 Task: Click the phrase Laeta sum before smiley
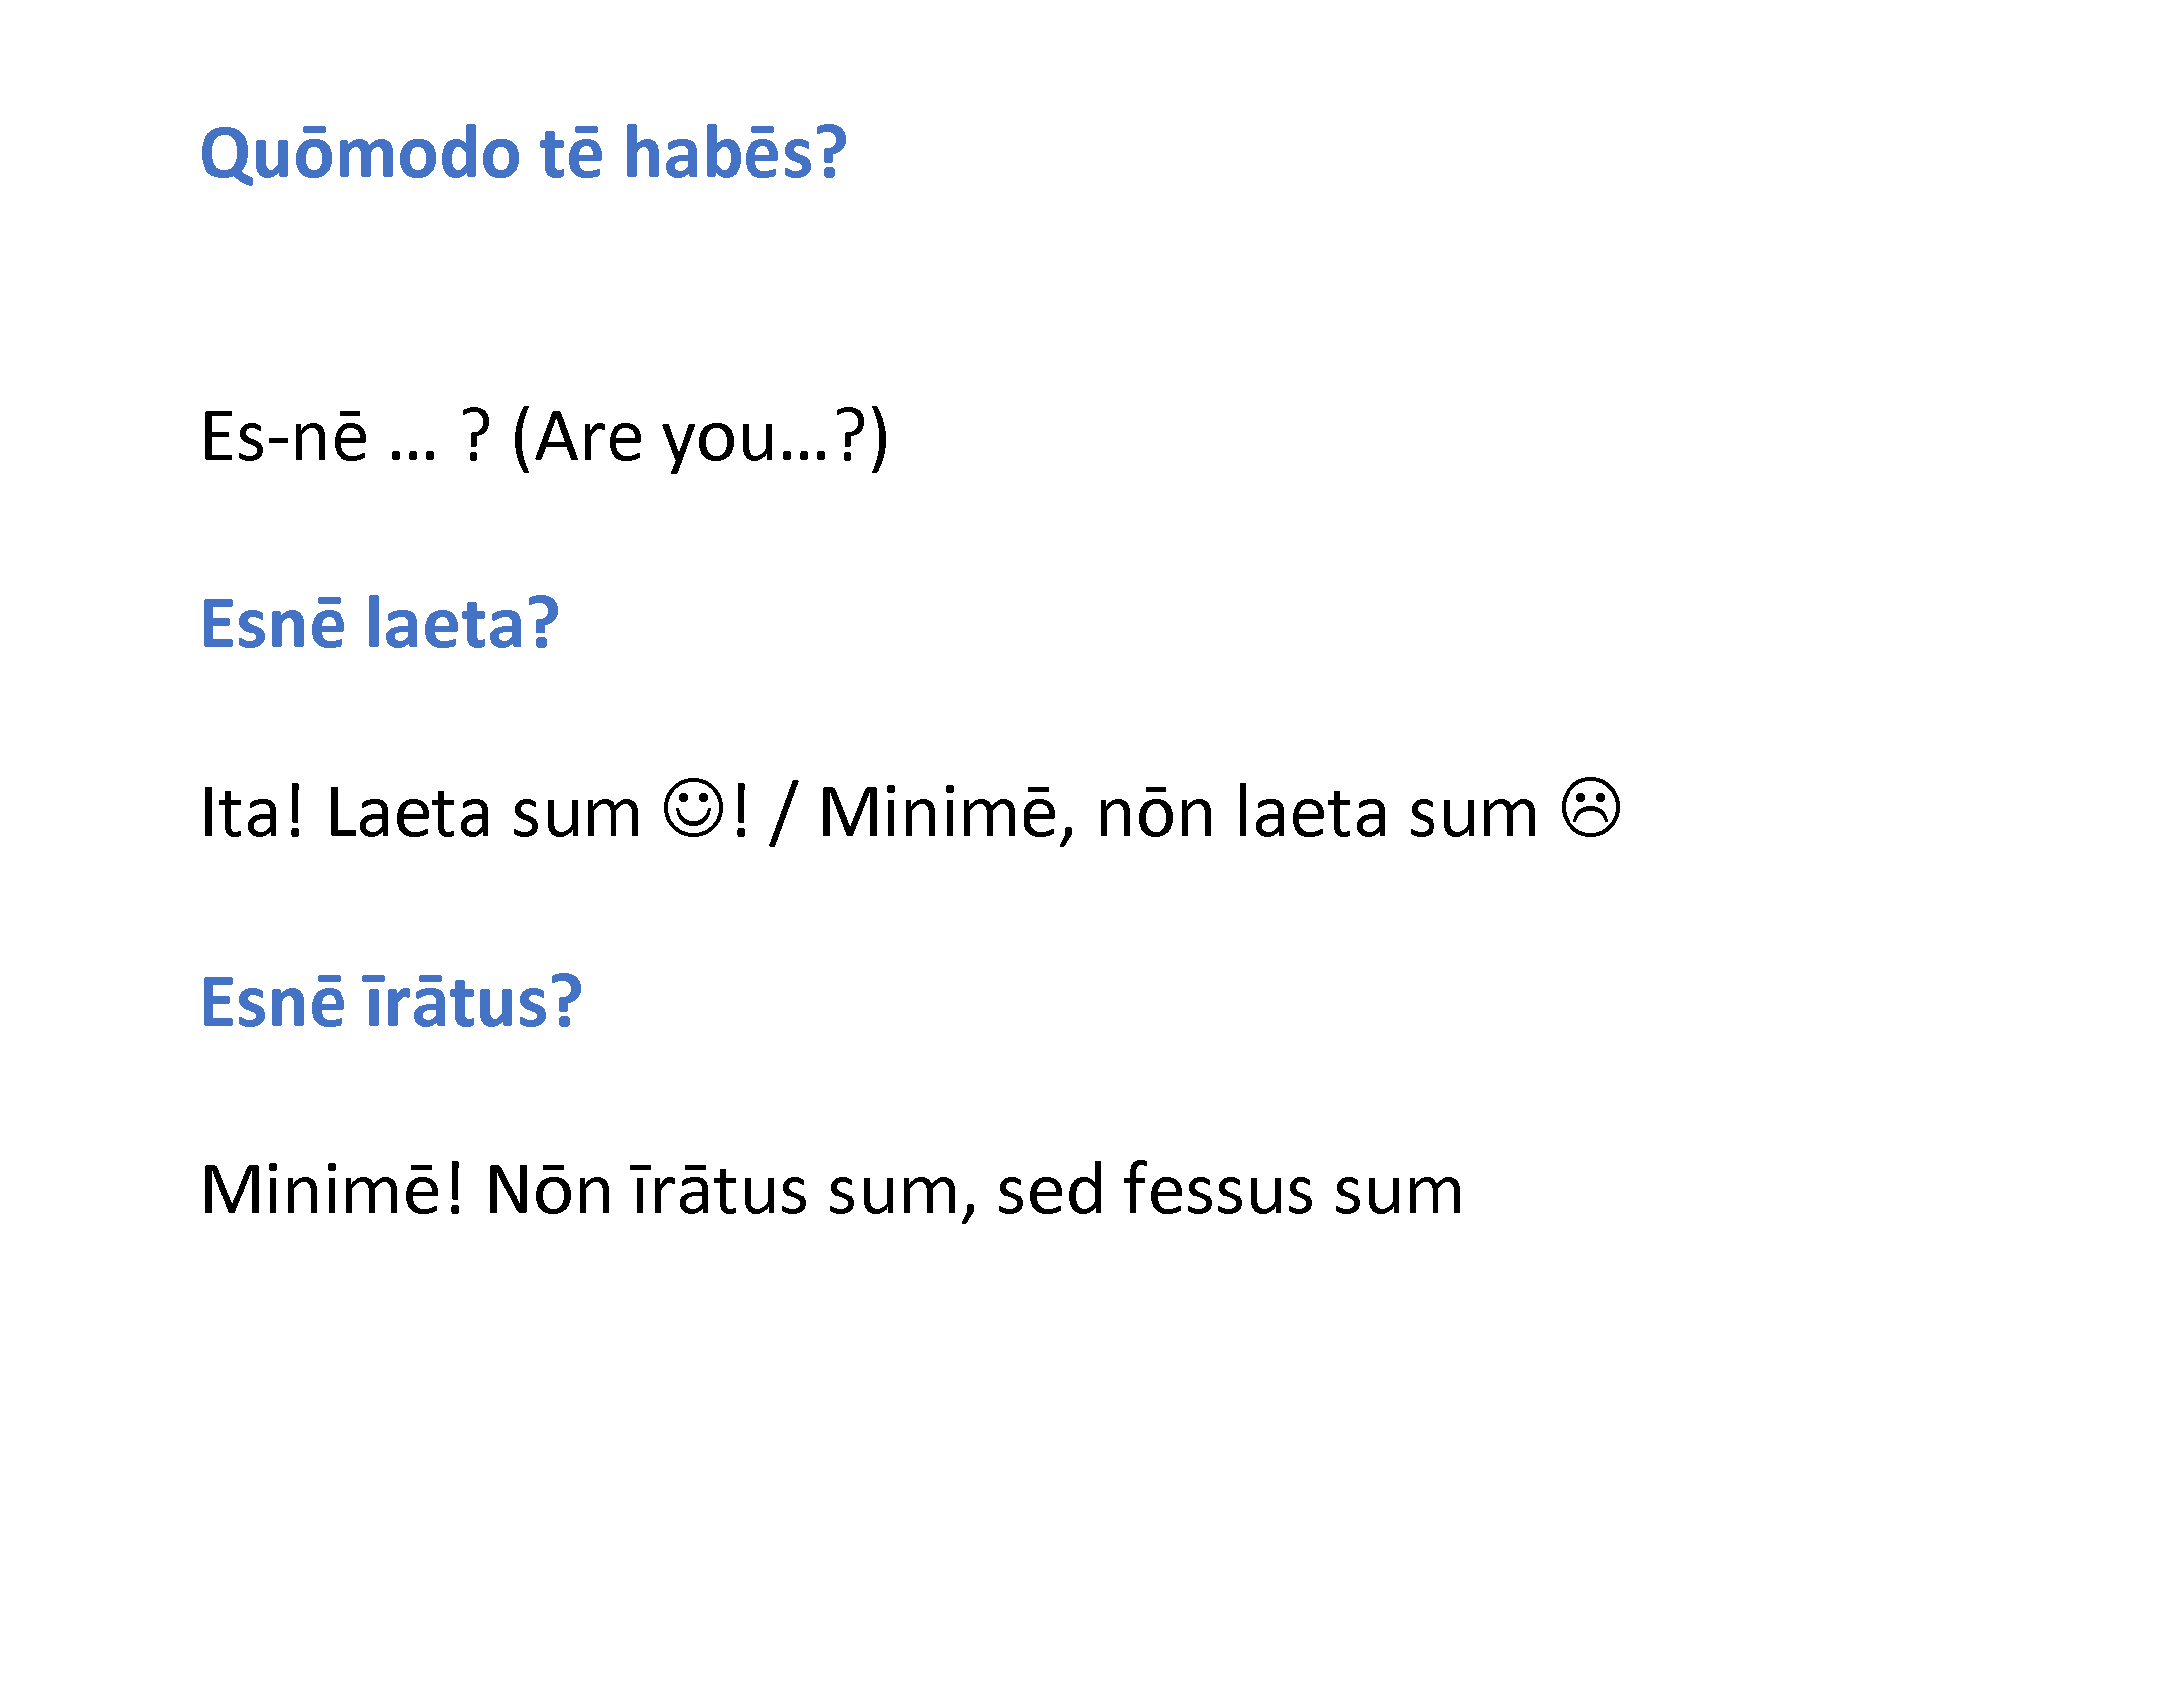coord(483,812)
